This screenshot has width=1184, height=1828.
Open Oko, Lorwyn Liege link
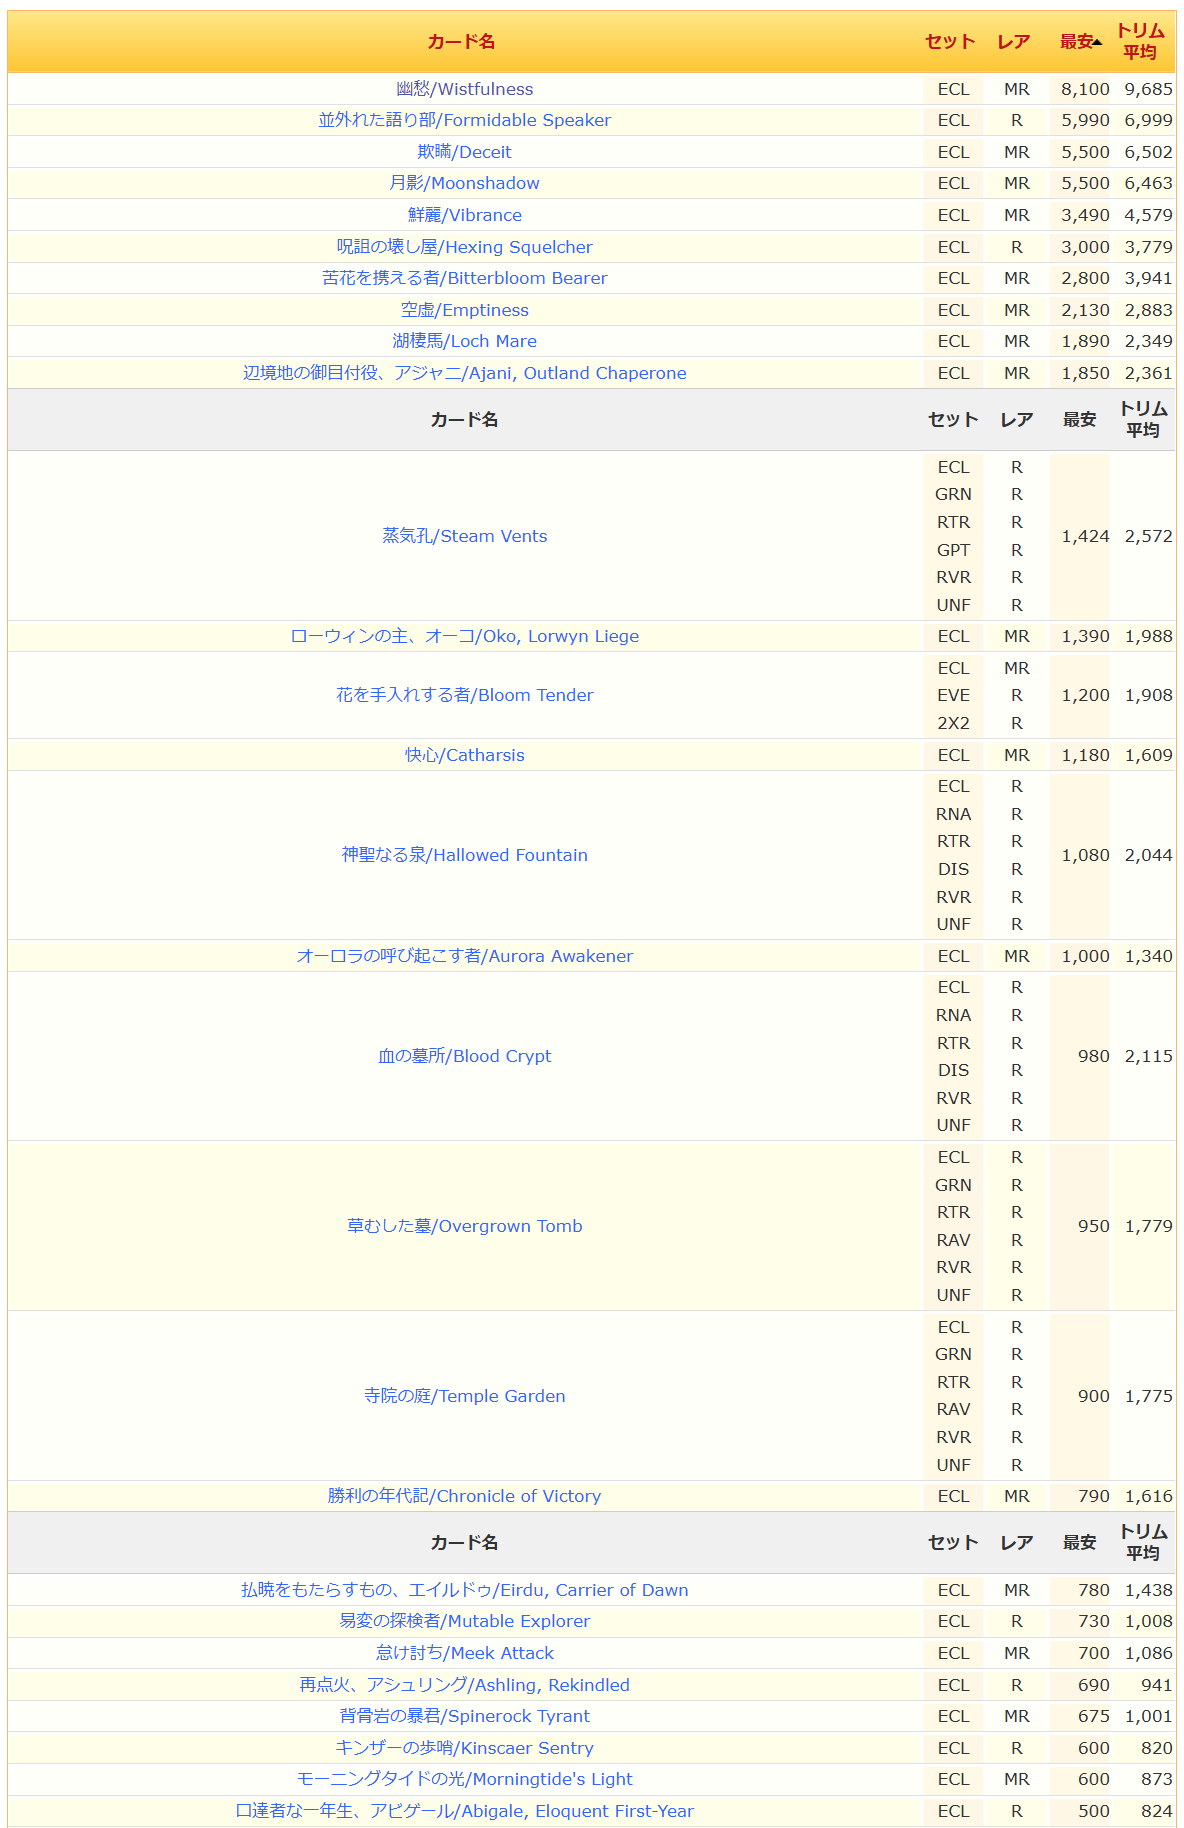coord(464,636)
